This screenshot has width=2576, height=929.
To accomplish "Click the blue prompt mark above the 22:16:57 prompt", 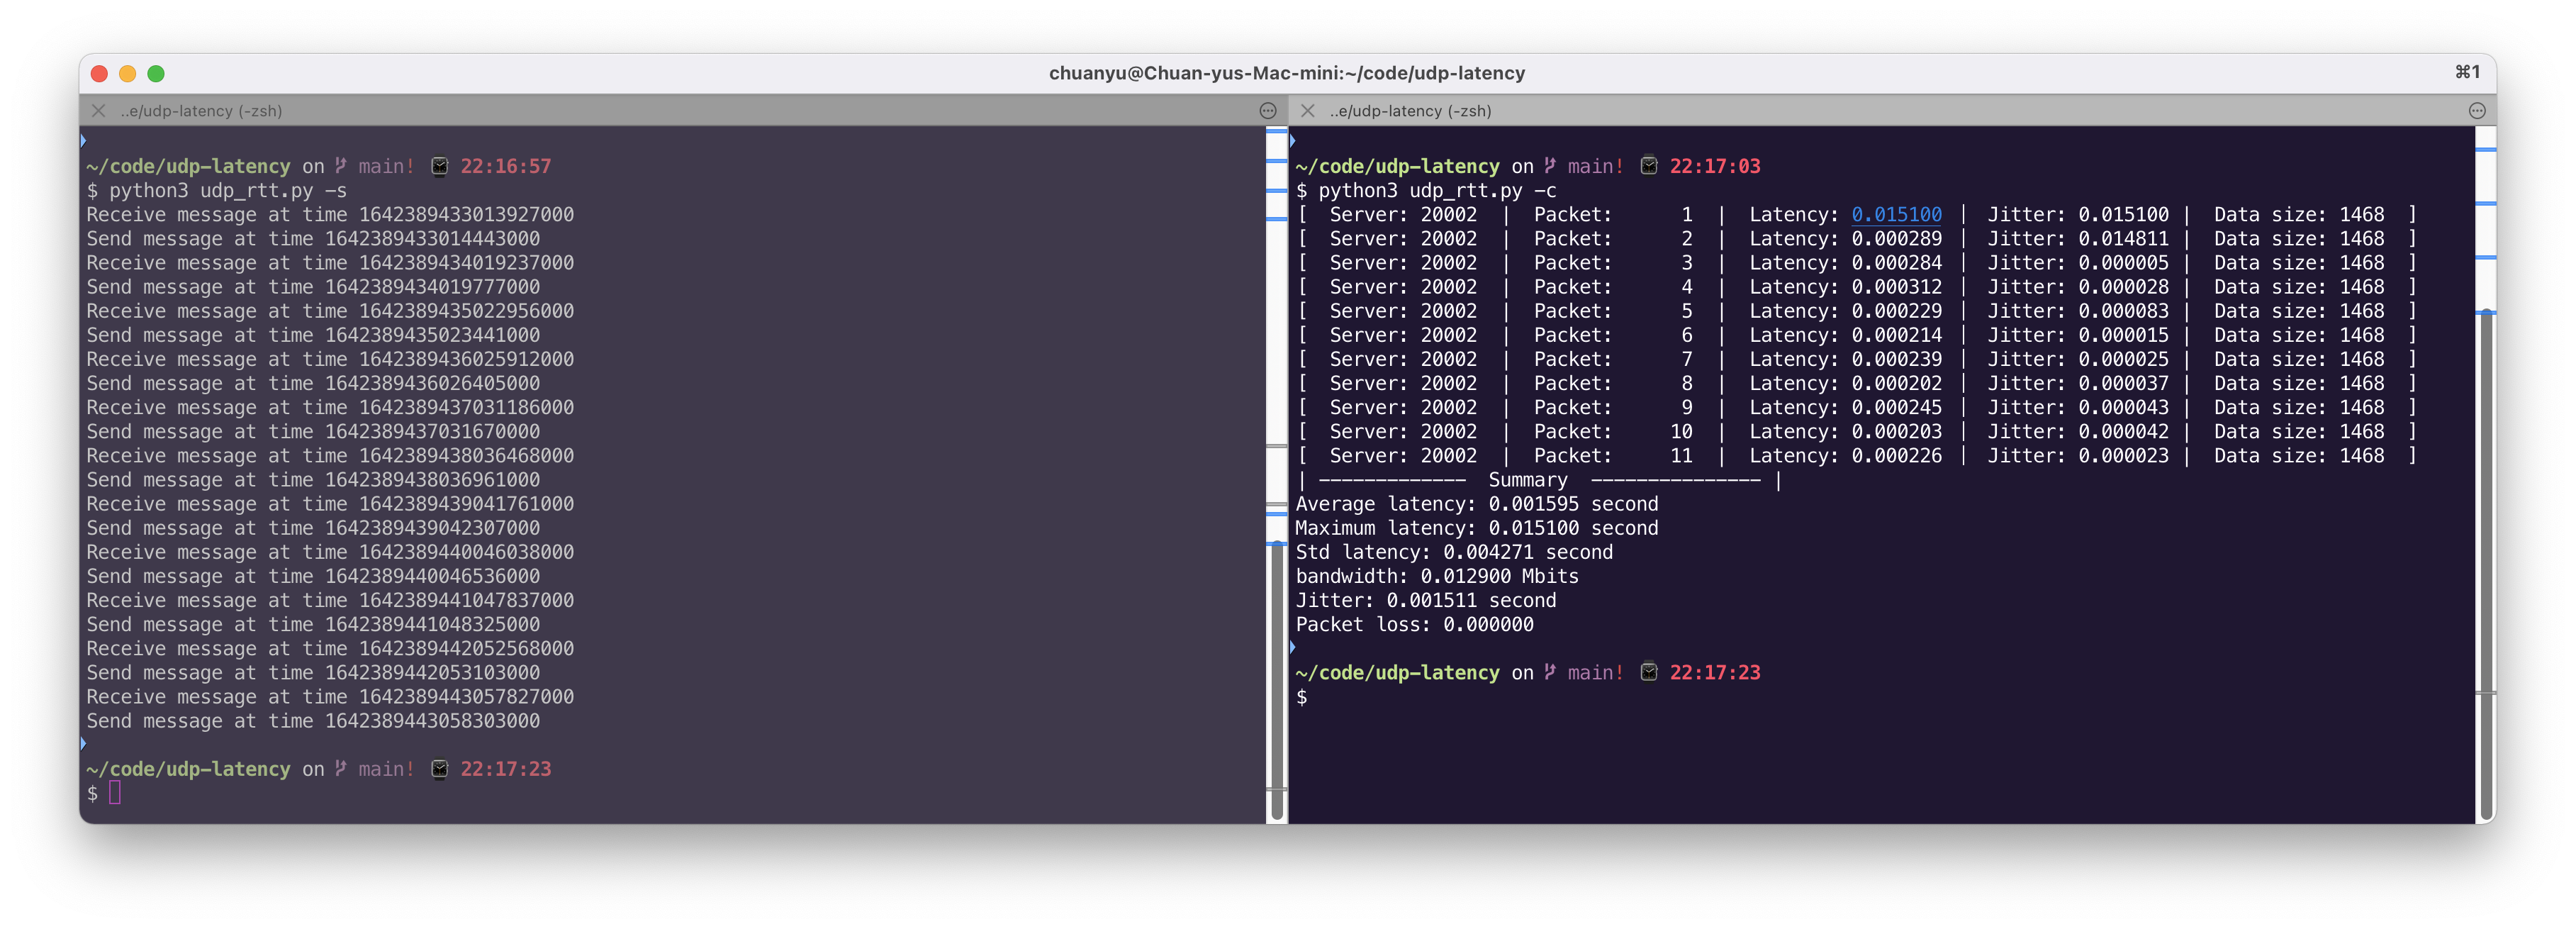I will click(x=83, y=141).
